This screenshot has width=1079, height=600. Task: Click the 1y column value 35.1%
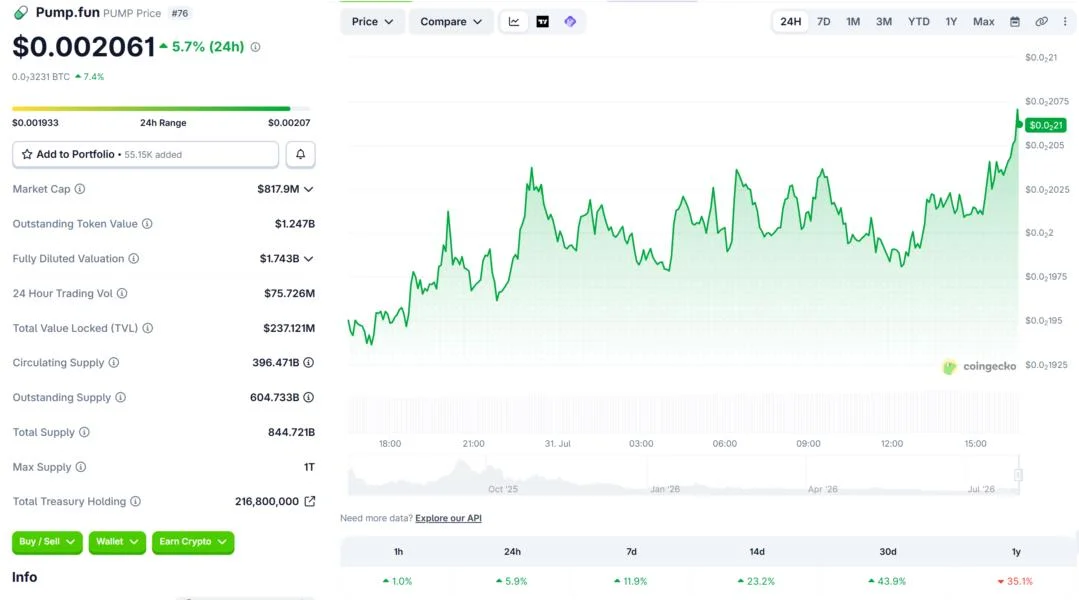[1015, 581]
